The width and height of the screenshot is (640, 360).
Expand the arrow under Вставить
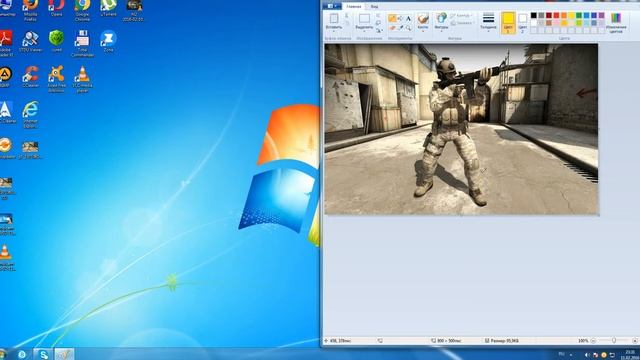pyautogui.click(x=334, y=31)
